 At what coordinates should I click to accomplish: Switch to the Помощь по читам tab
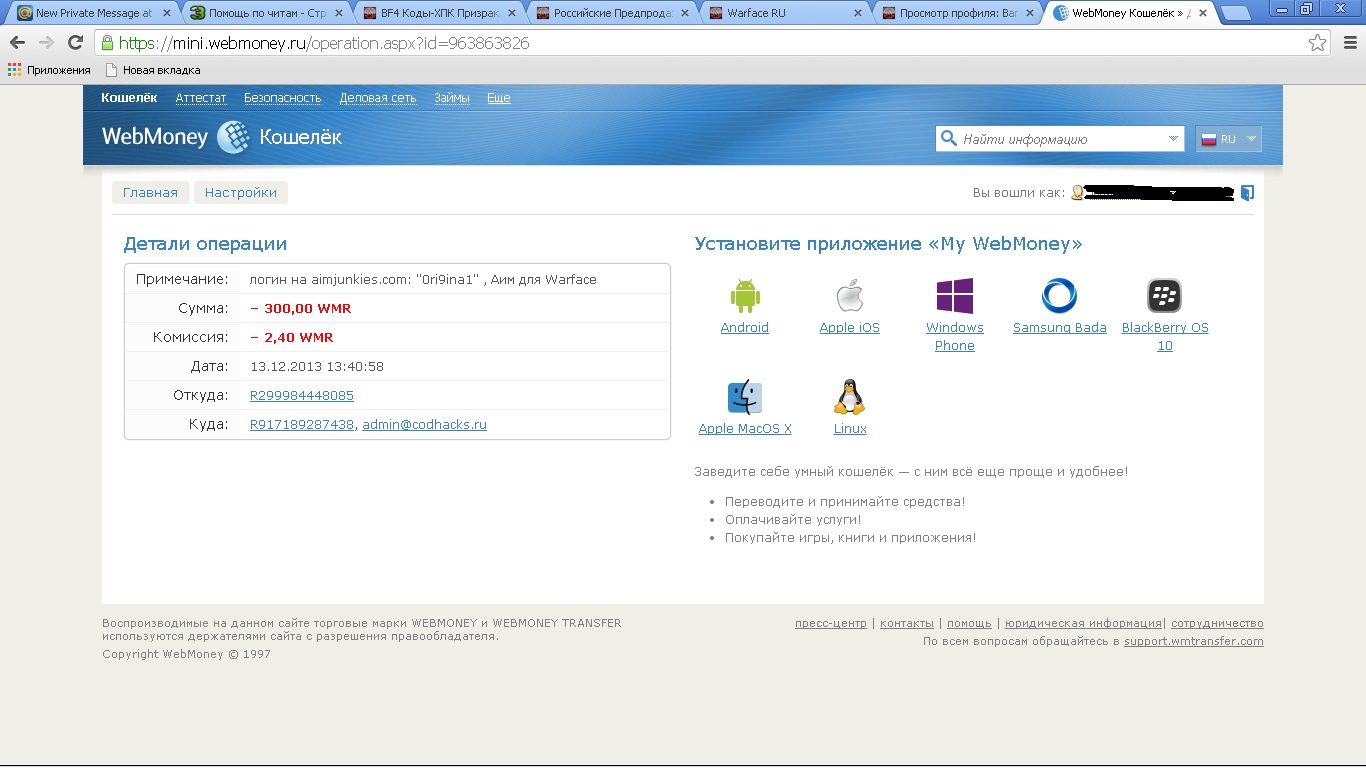tap(264, 13)
